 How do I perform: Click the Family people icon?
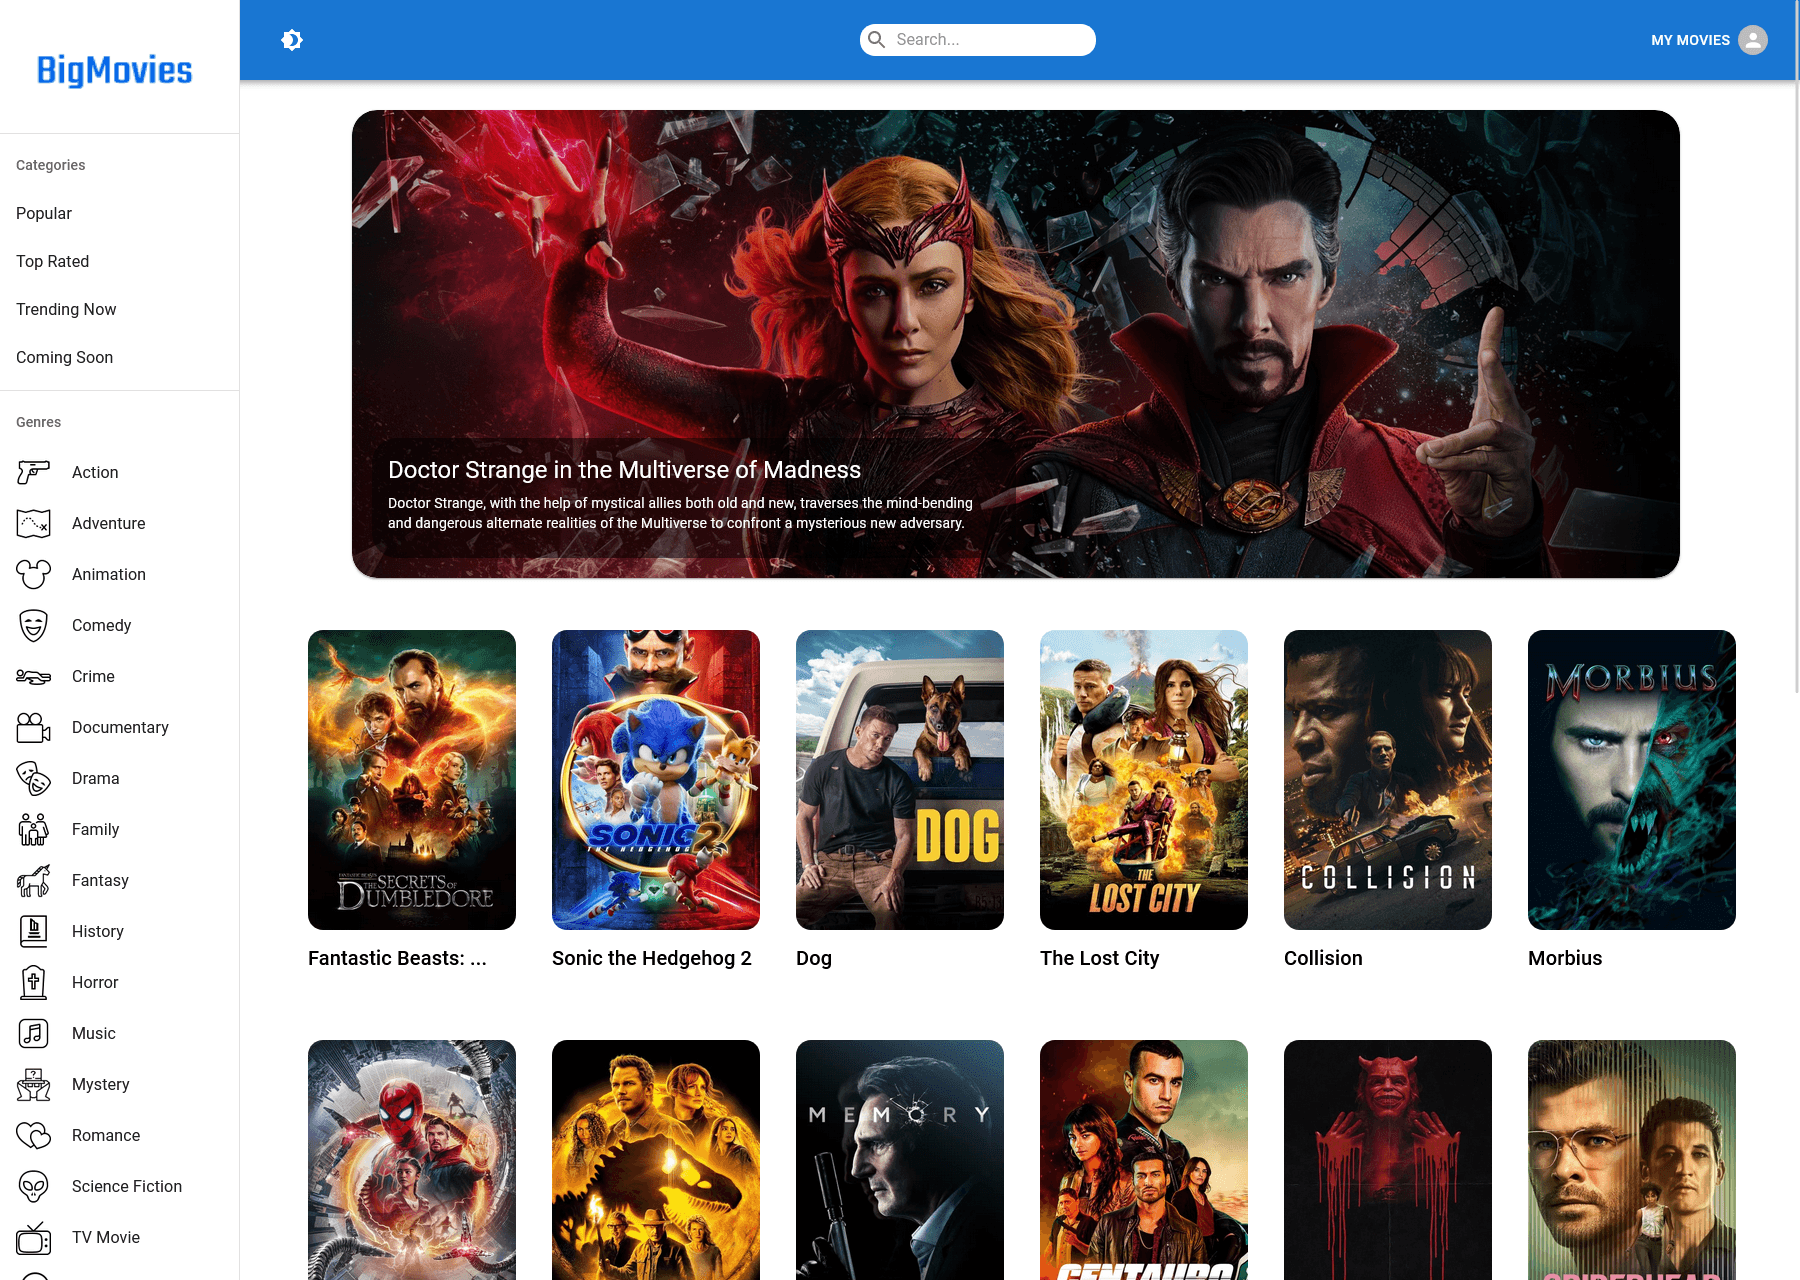point(34,829)
